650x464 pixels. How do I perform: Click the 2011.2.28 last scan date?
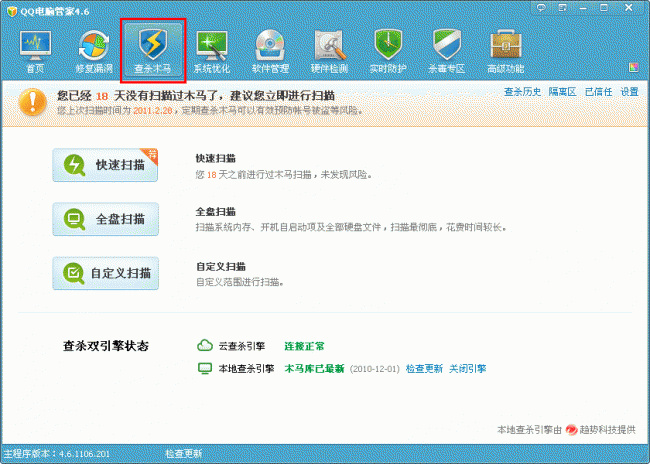tap(153, 111)
